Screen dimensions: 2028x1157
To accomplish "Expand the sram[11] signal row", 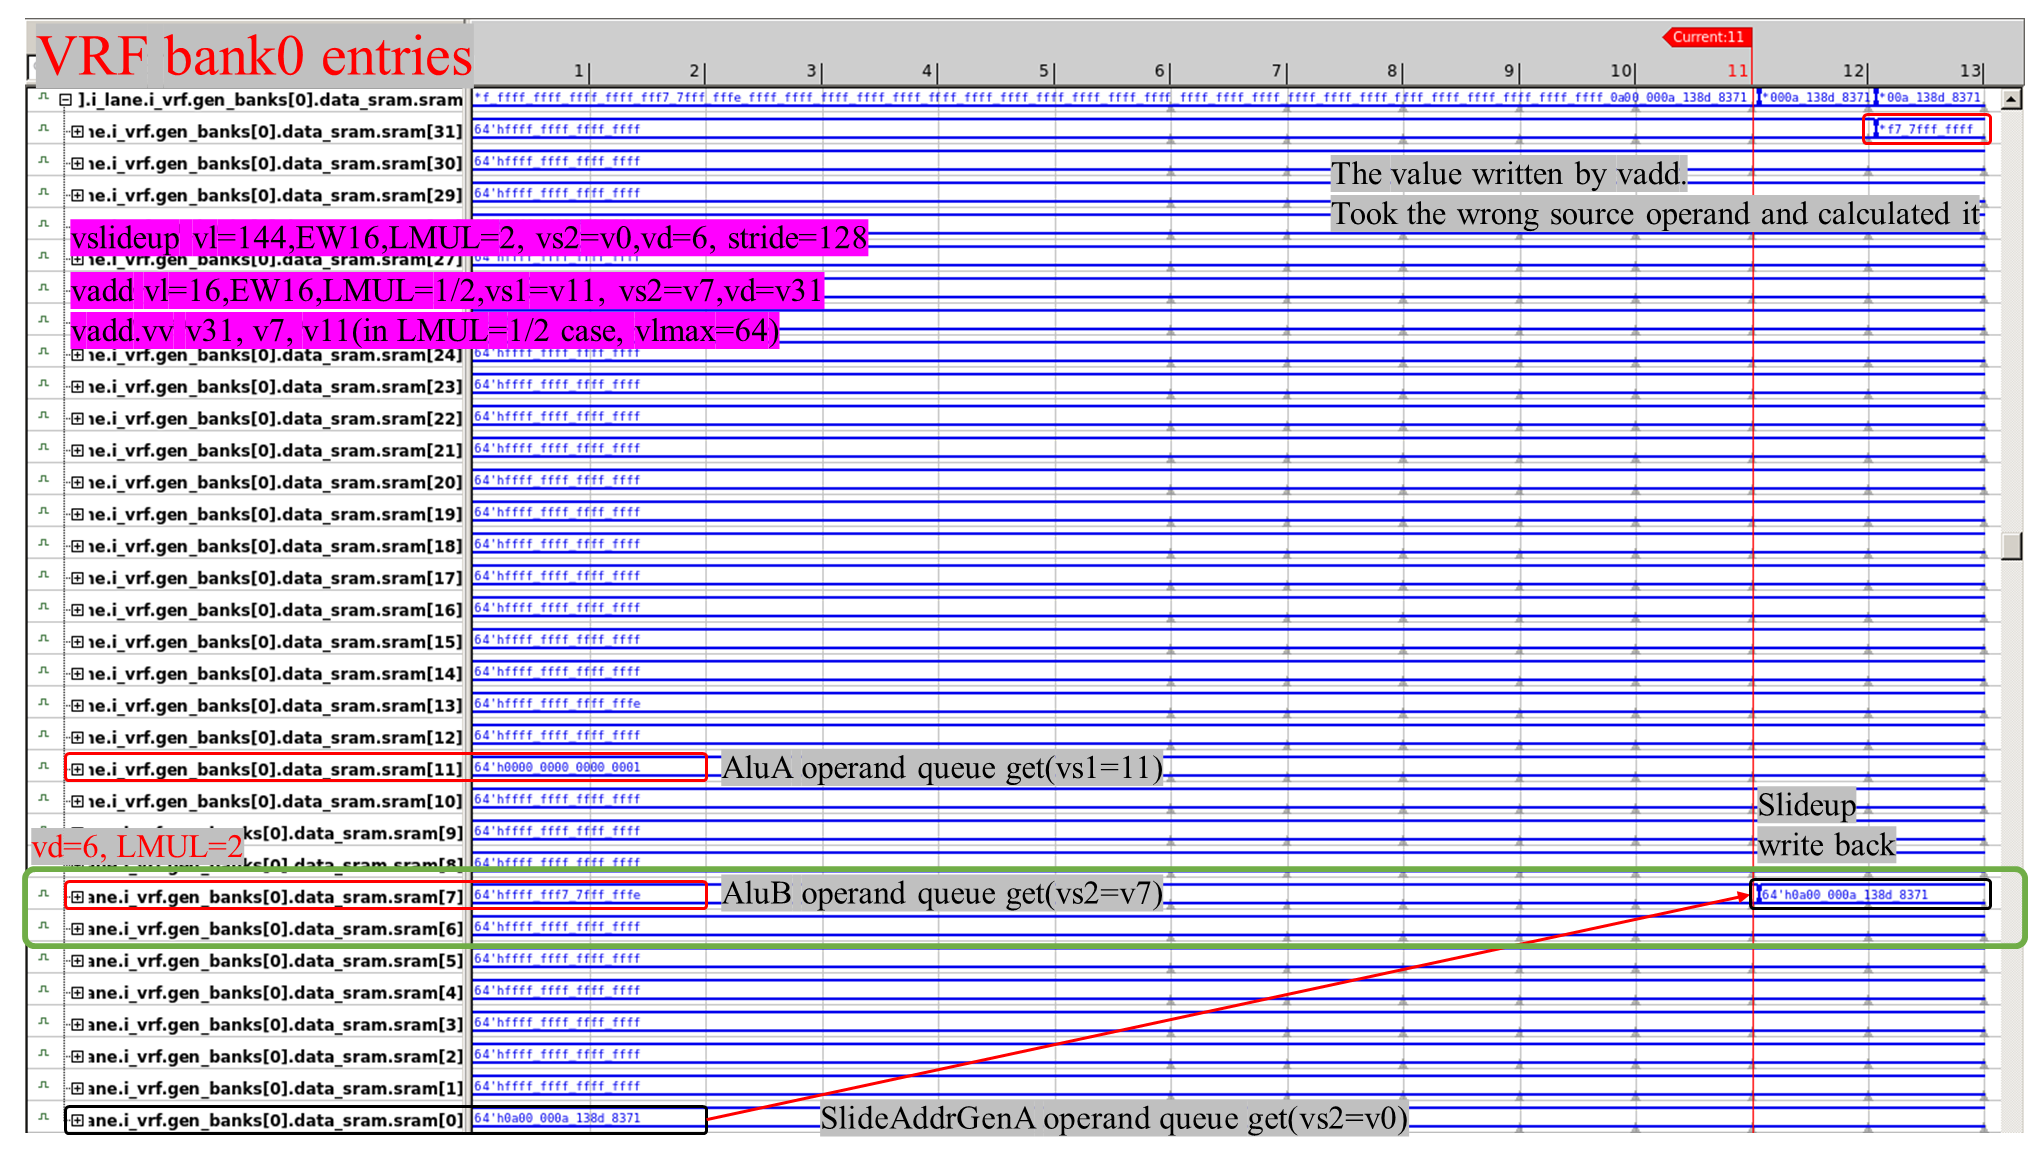I will pyautogui.click(x=77, y=769).
